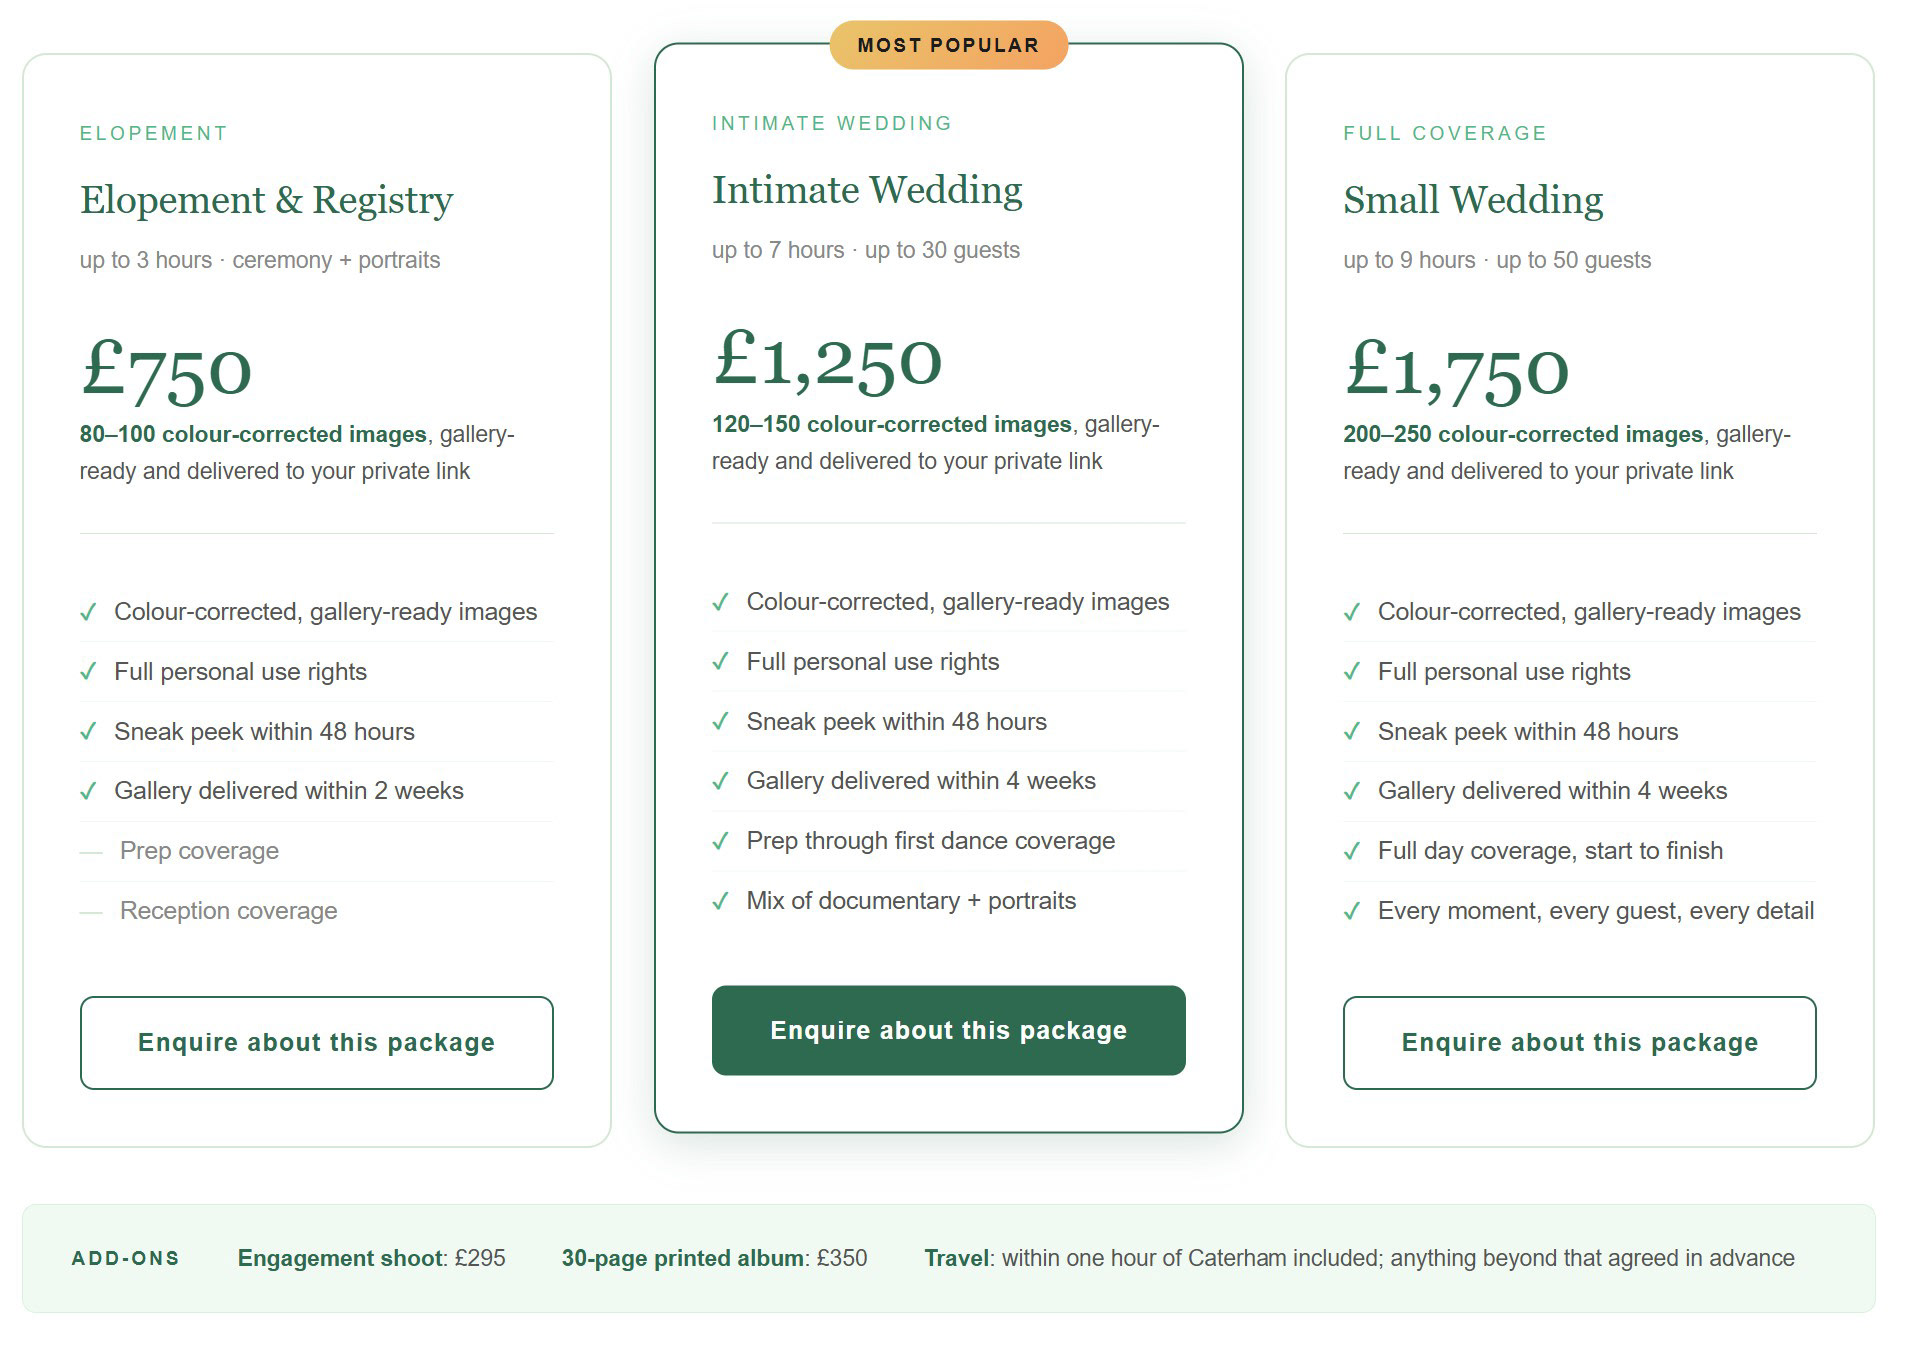Enquire about the Elopement & Registry package

[316, 1042]
